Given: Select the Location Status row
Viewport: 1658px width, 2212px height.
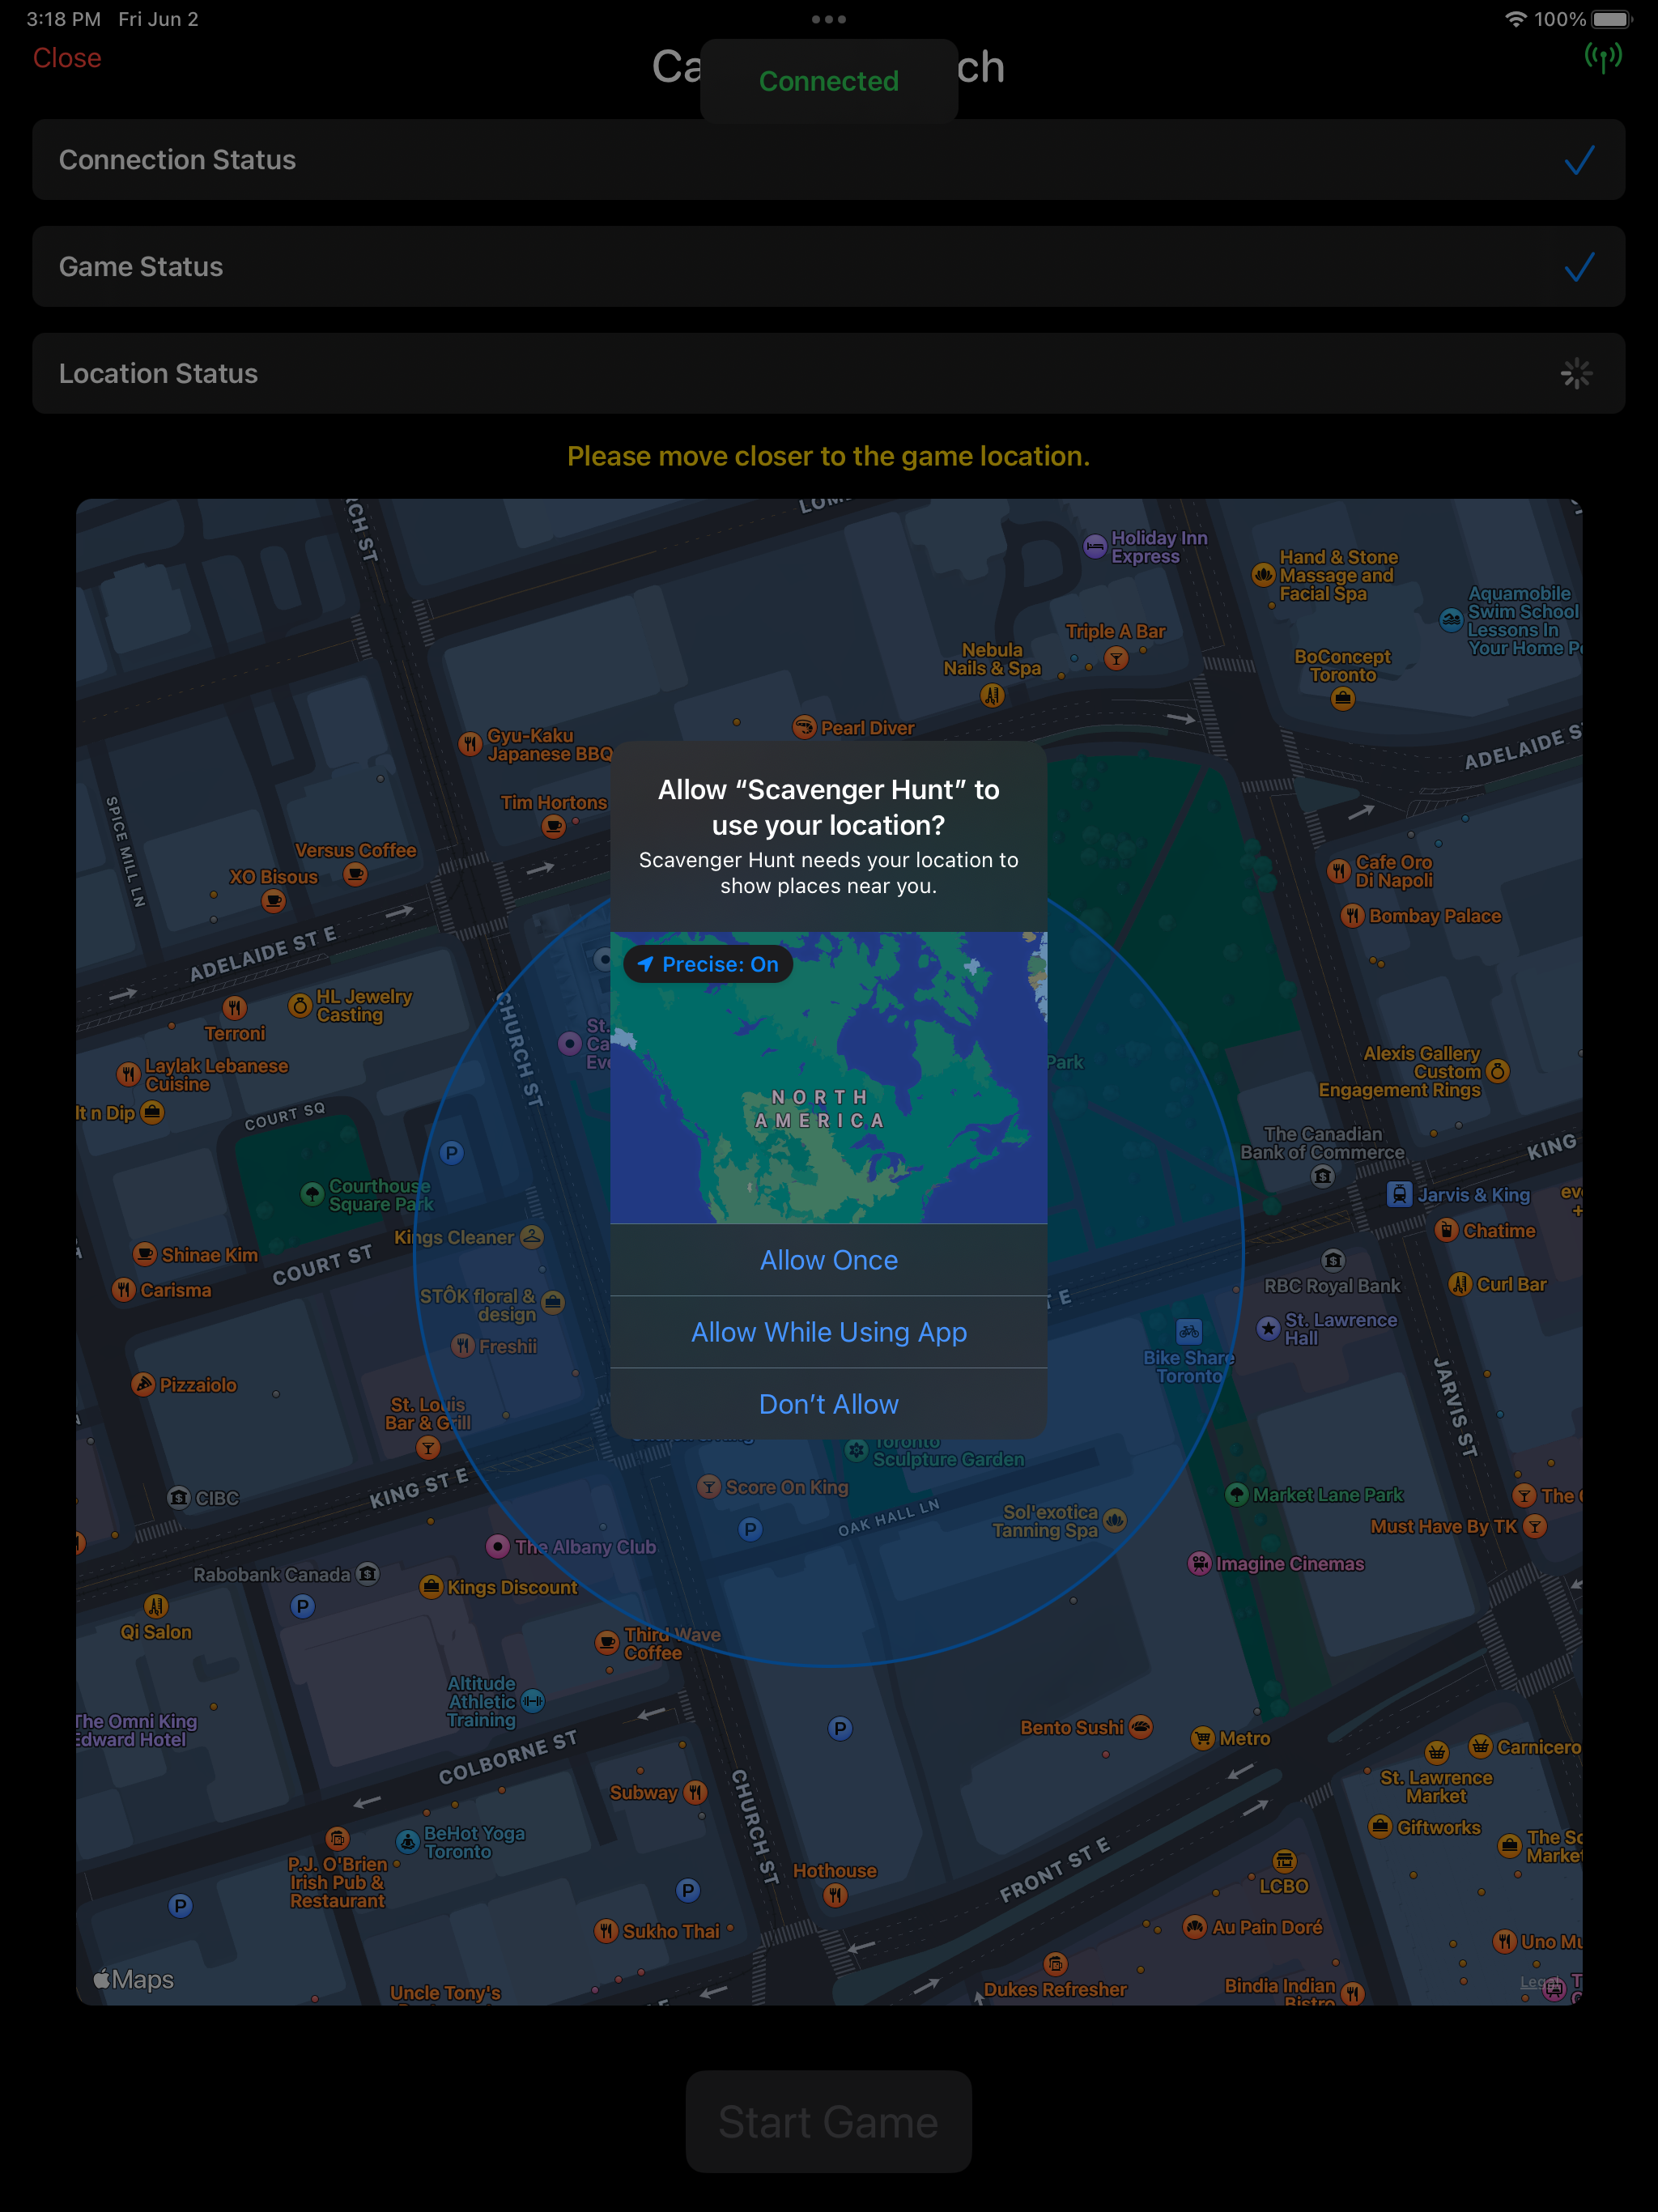Looking at the screenshot, I should coord(828,373).
